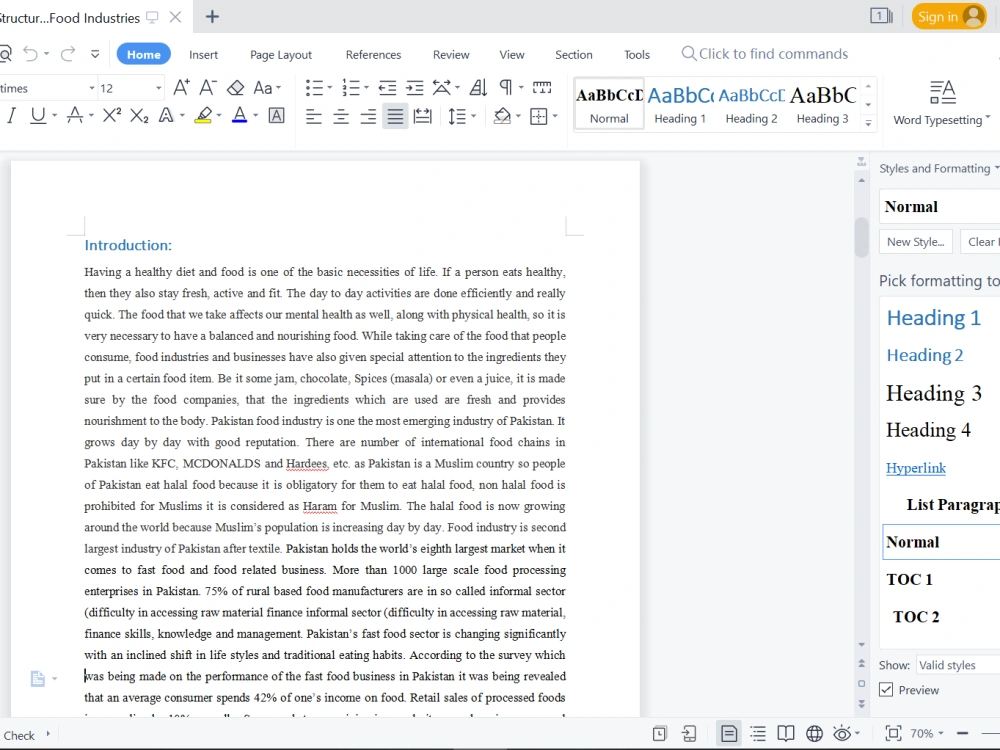Apply Heading 1 from the ribbon gallery
This screenshot has width=1000, height=750.
(x=680, y=104)
